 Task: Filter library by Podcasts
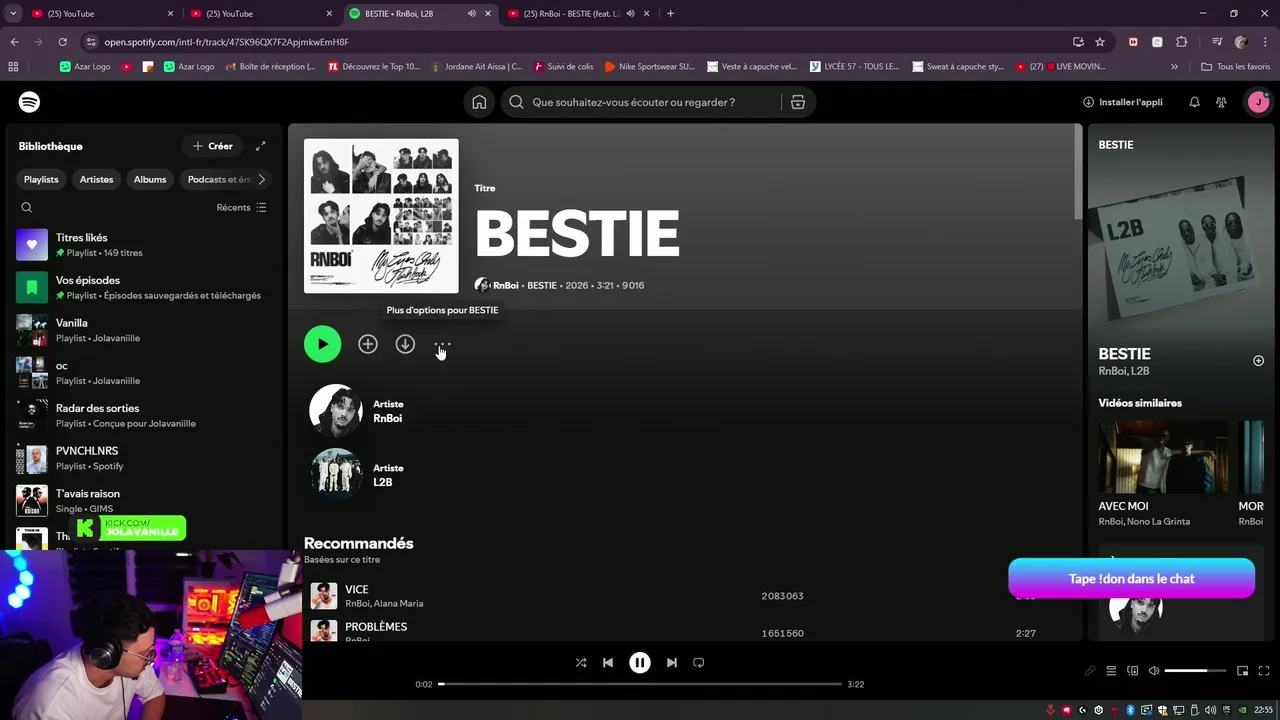click(x=218, y=180)
